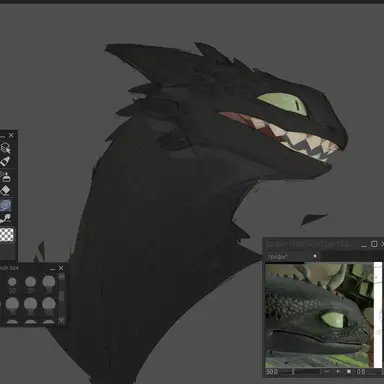
Task: Minimize the Brush Size panel
Action: [52, 268]
